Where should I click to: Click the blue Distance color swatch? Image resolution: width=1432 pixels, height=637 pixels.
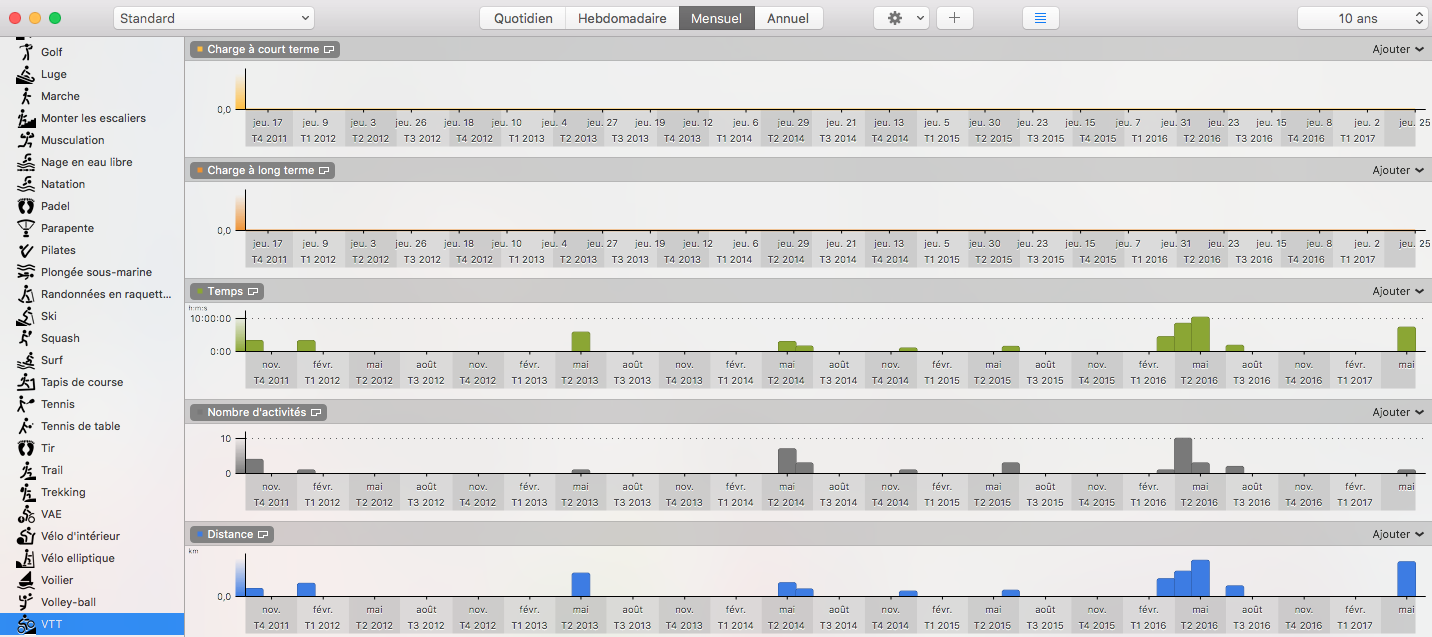click(x=200, y=535)
